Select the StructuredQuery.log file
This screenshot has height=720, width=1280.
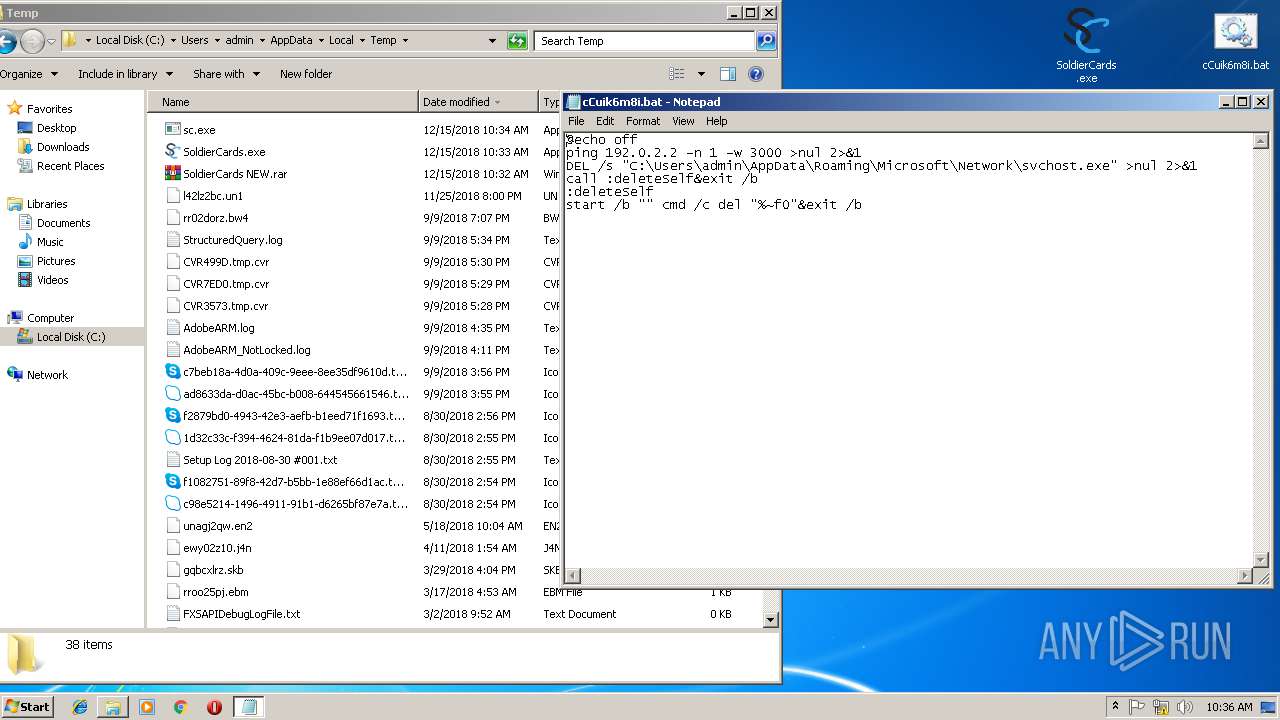tap(232, 240)
